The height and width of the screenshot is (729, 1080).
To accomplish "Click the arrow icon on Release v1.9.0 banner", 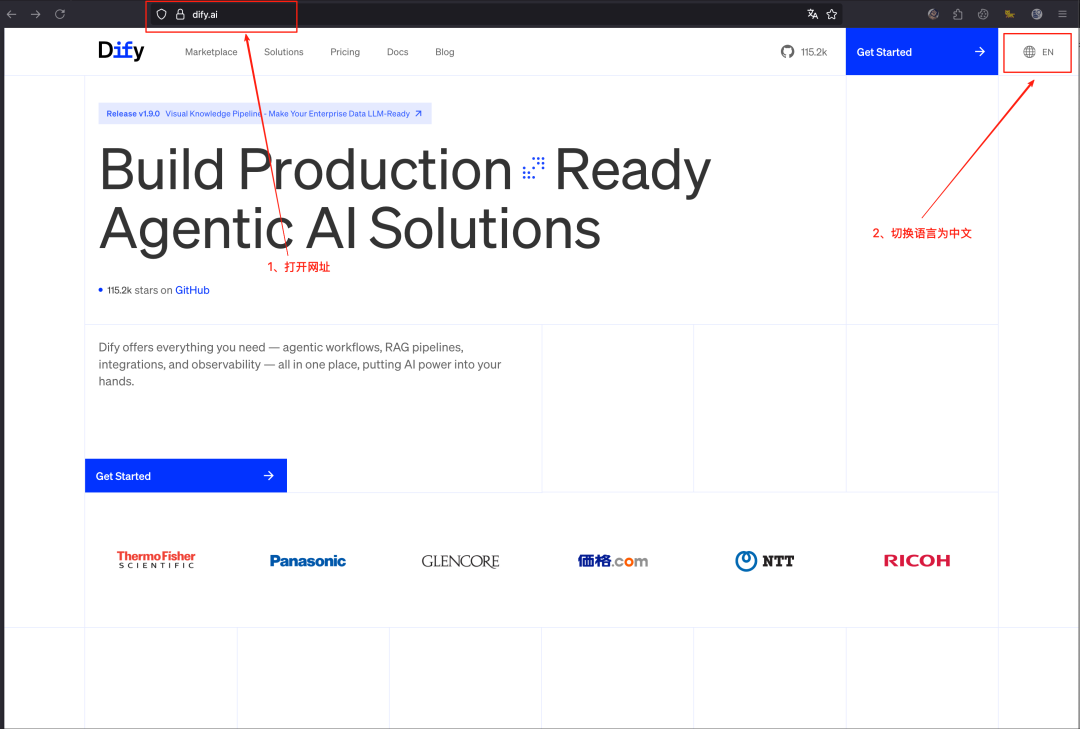I will point(418,114).
